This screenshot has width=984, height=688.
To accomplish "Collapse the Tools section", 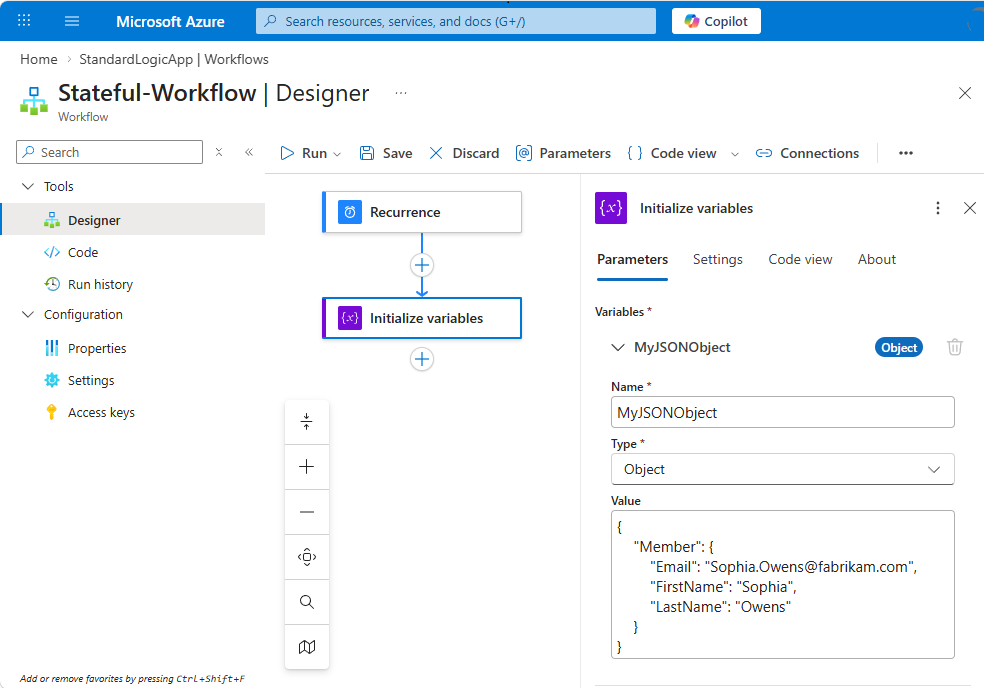I will 28,186.
